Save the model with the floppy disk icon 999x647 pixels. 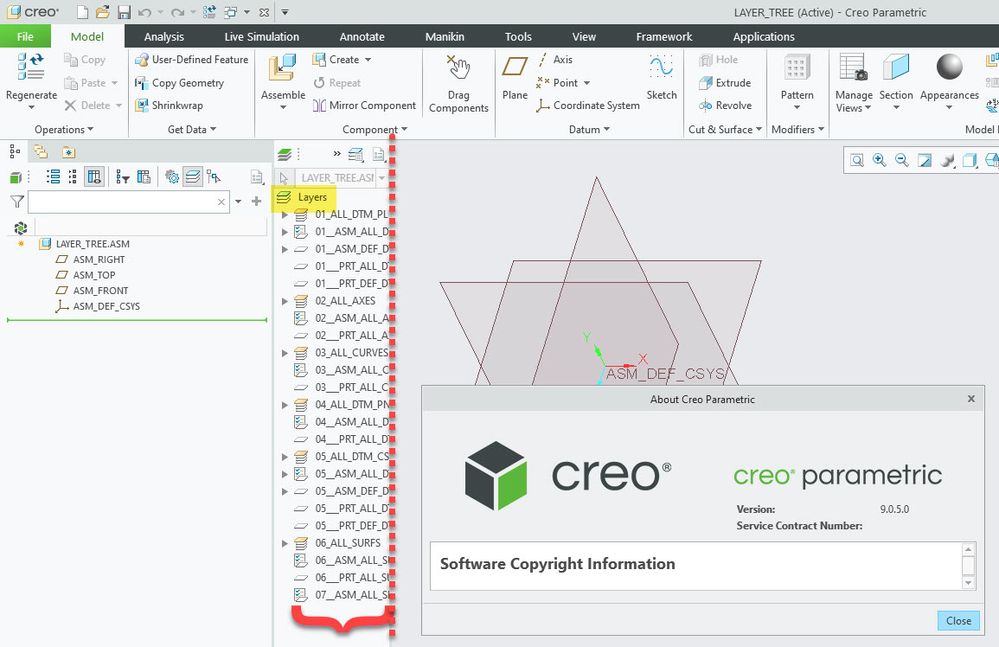pos(124,12)
